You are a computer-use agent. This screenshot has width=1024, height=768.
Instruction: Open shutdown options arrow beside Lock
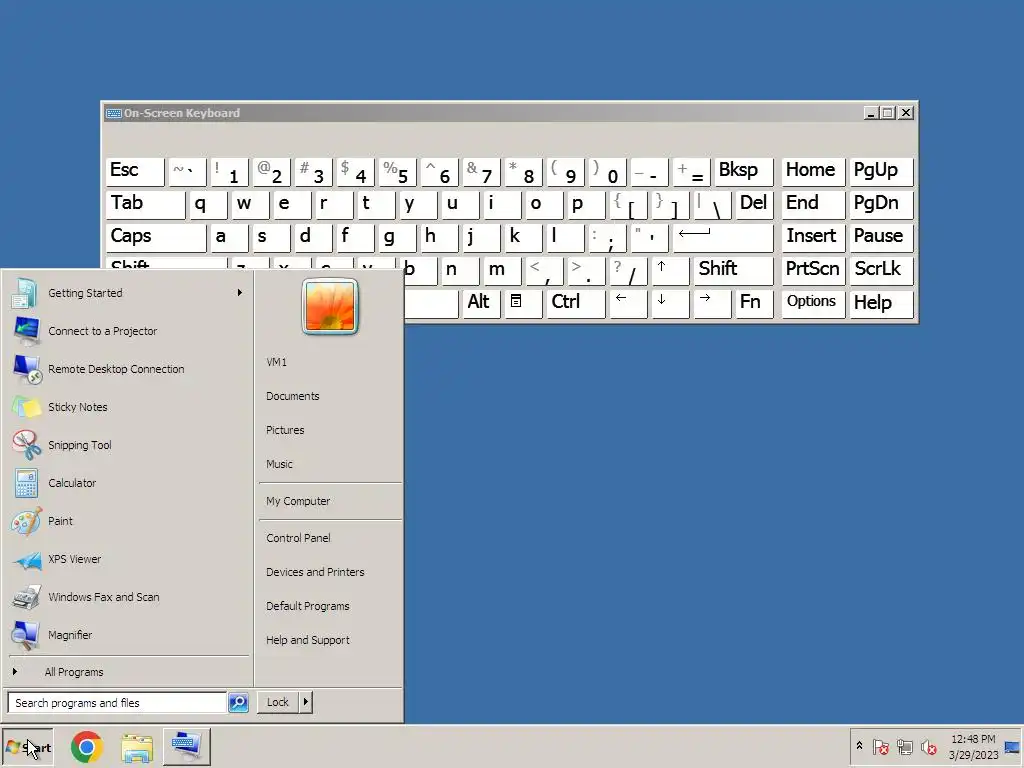pos(305,702)
